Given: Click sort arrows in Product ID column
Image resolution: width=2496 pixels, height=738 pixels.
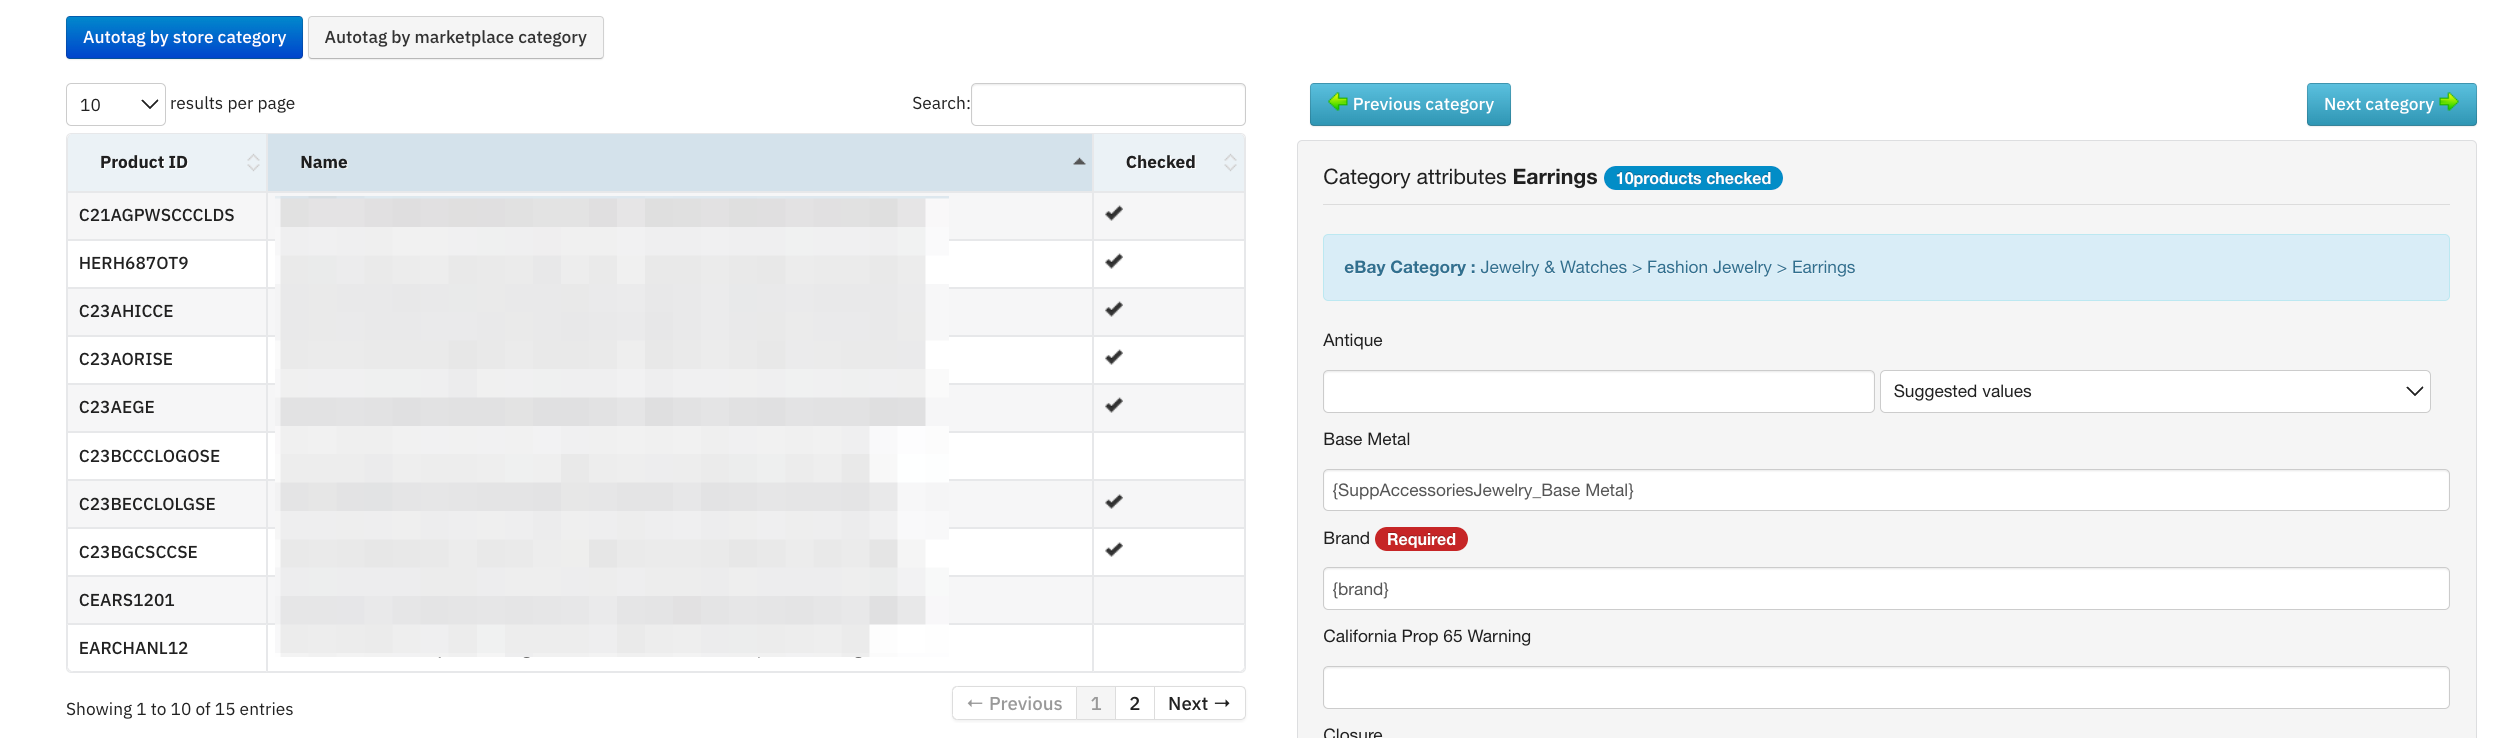Looking at the screenshot, I should point(253,162).
